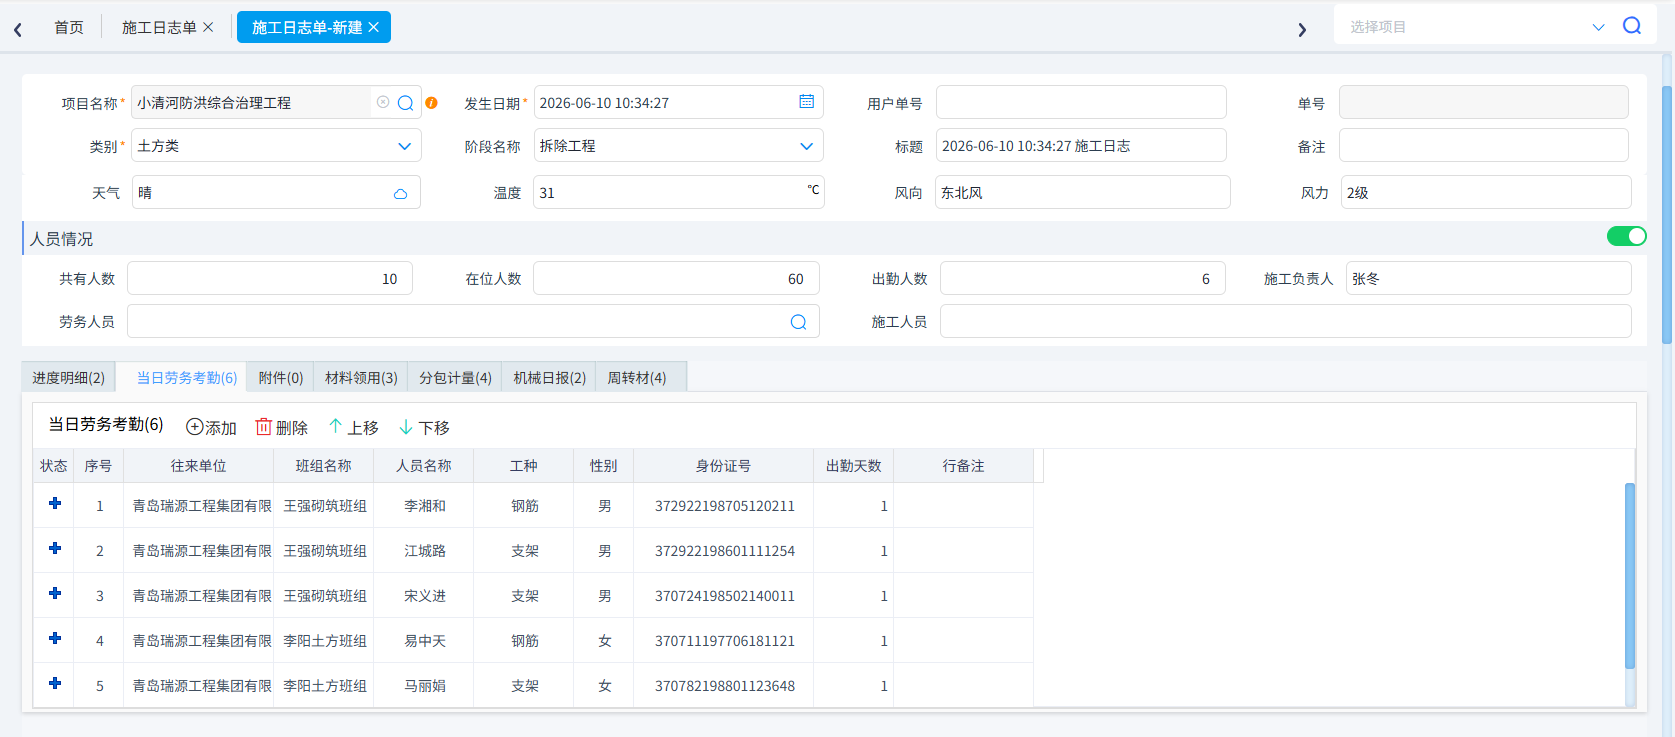Switch to the 周转材(4) tab
This screenshot has height=737, width=1675.
(x=637, y=378)
